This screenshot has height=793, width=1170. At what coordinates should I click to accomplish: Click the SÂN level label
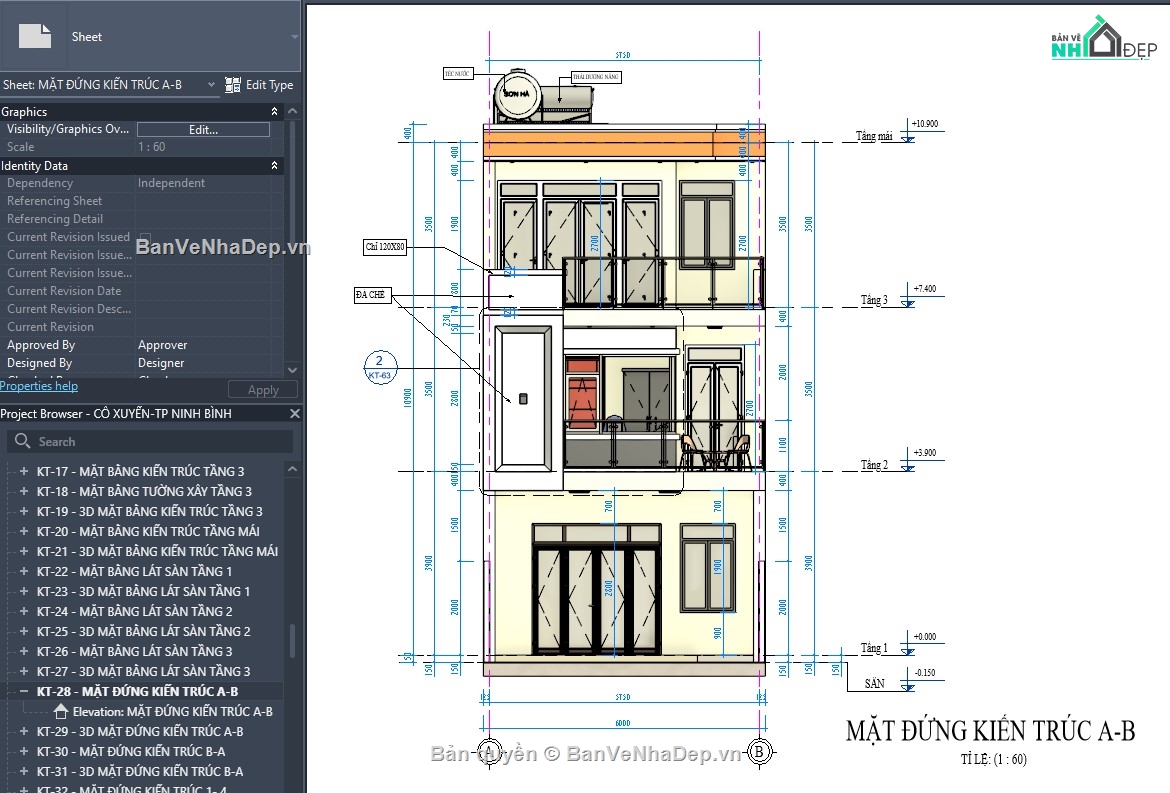tap(875, 683)
